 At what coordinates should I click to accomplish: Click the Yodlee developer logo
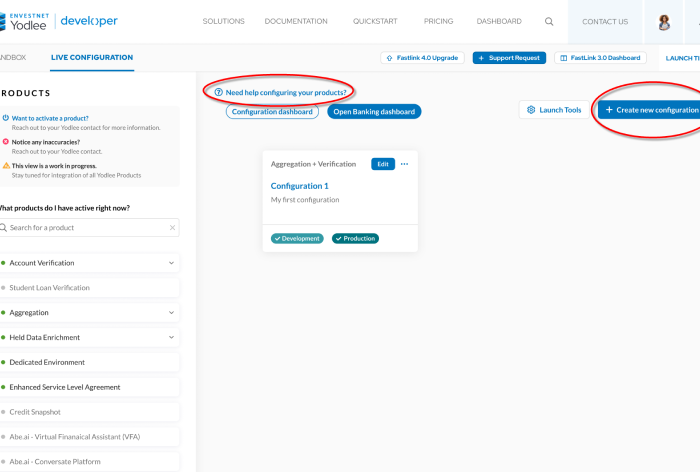[59, 21]
